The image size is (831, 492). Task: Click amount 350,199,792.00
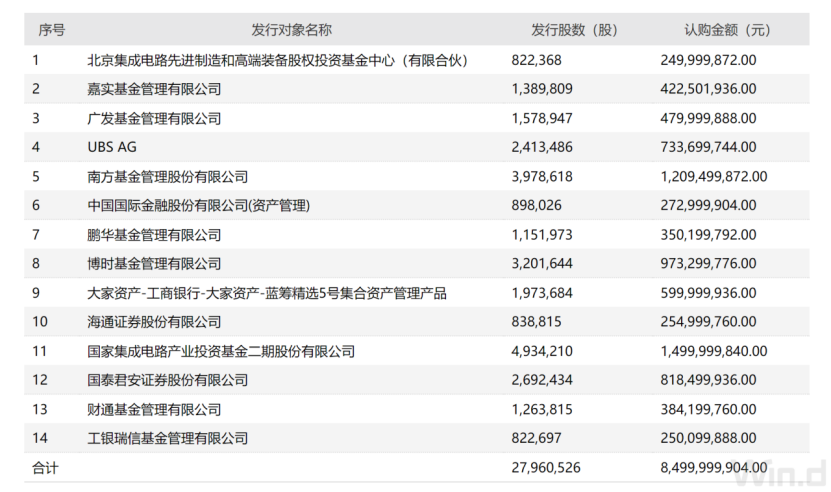click(709, 234)
